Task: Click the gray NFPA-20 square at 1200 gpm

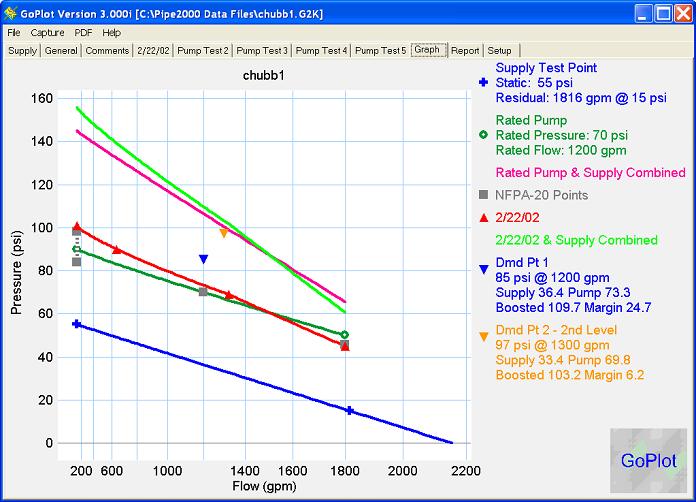Action: pos(203,292)
